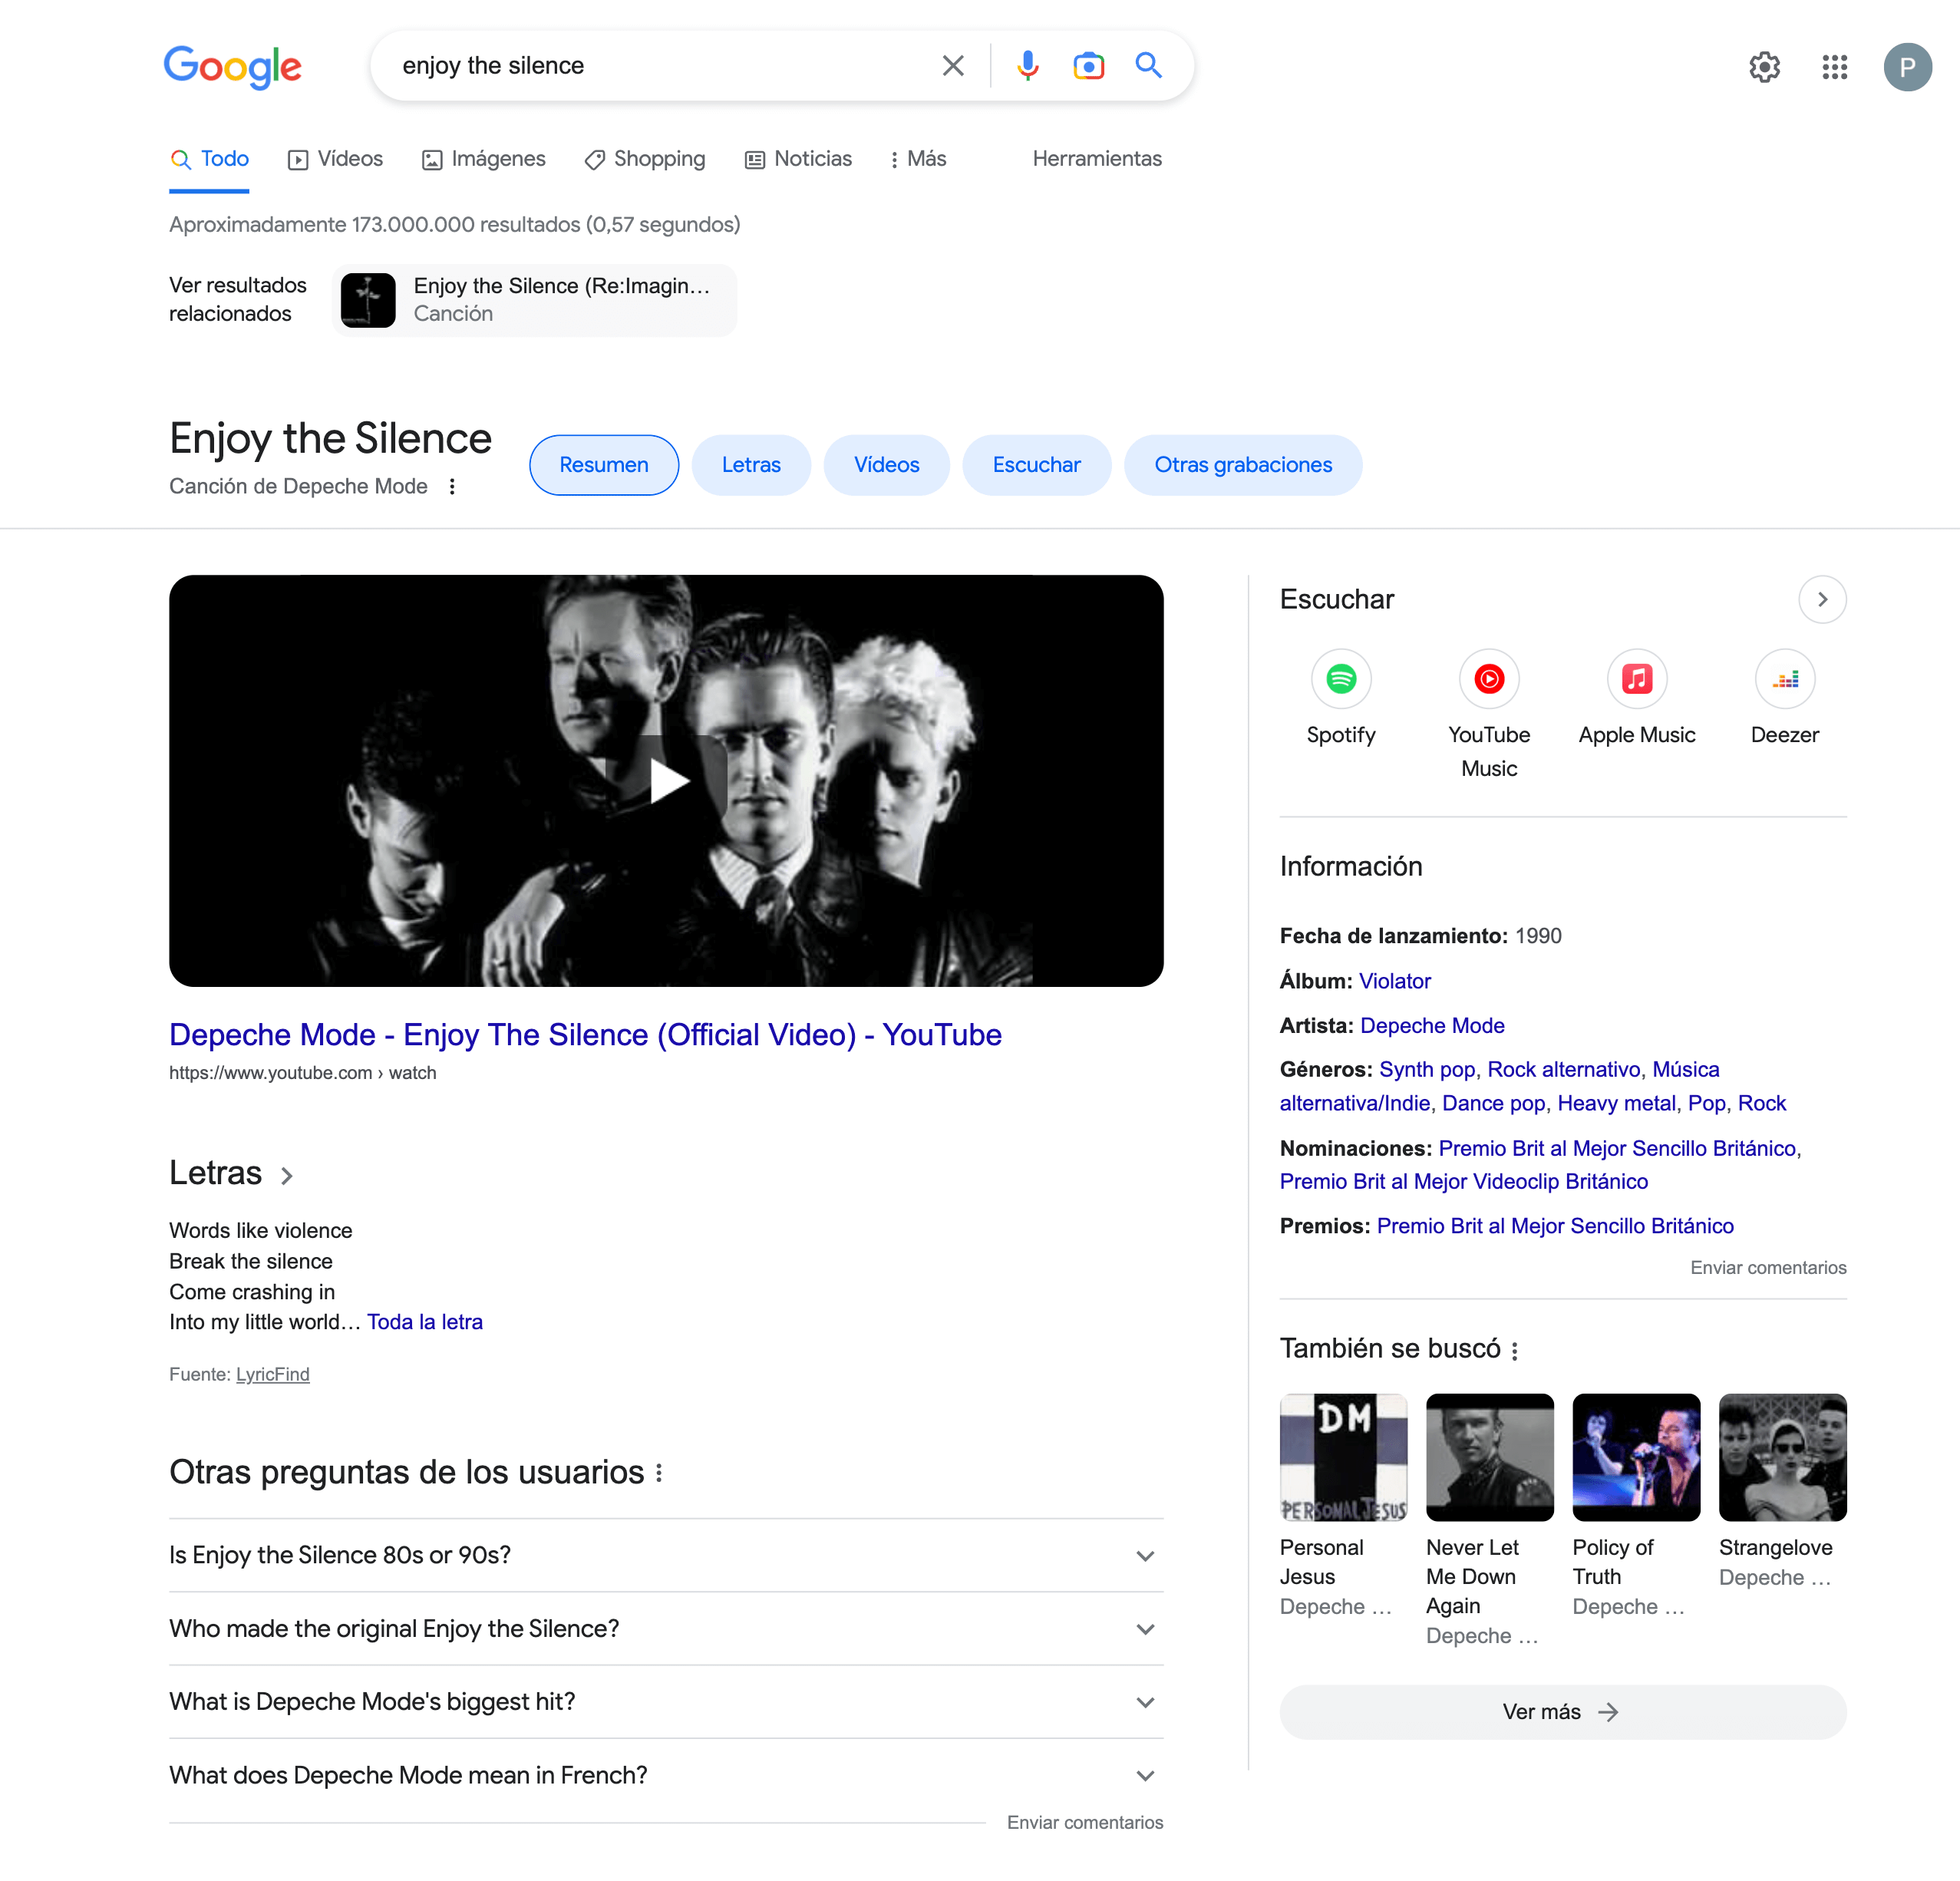Listen on Deezer

[1784, 679]
